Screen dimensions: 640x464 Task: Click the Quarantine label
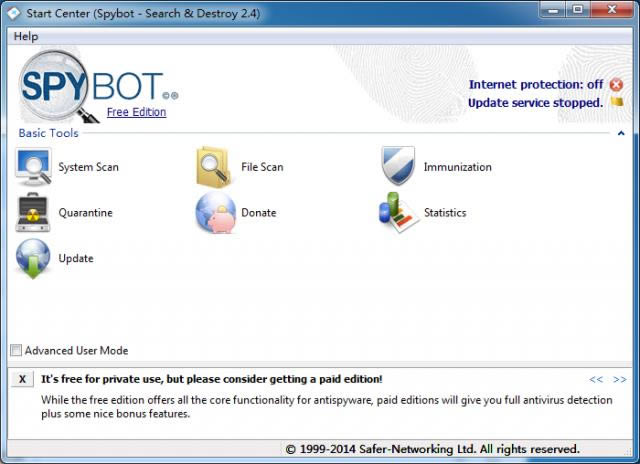[85, 213]
